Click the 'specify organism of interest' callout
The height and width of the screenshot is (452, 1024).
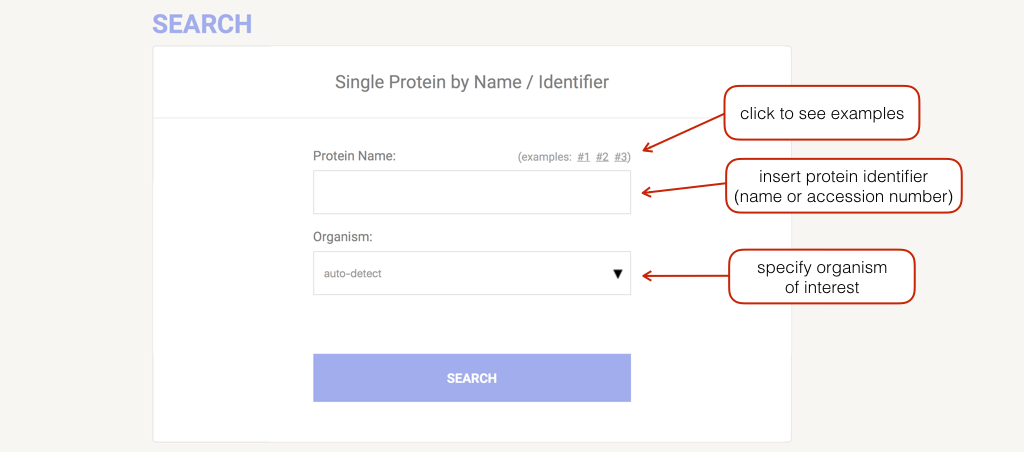(x=821, y=277)
